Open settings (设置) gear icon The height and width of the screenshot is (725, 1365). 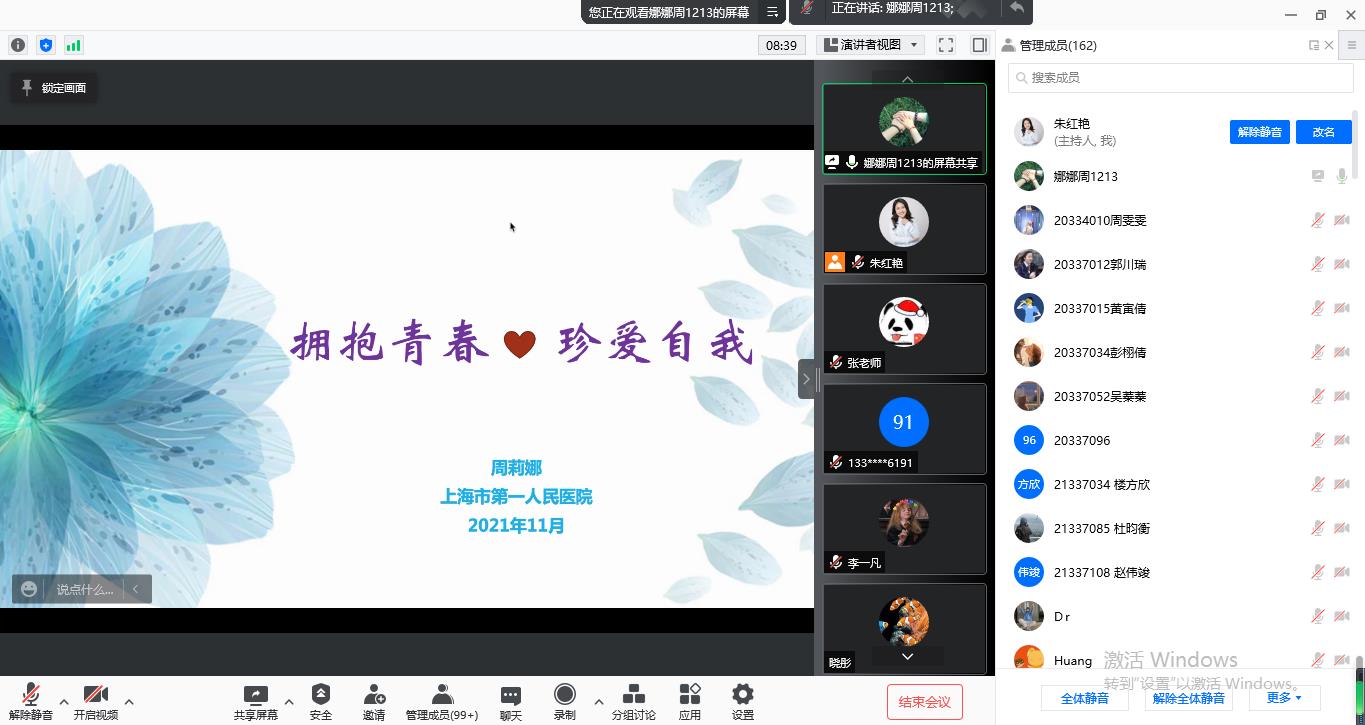click(x=742, y=701)
